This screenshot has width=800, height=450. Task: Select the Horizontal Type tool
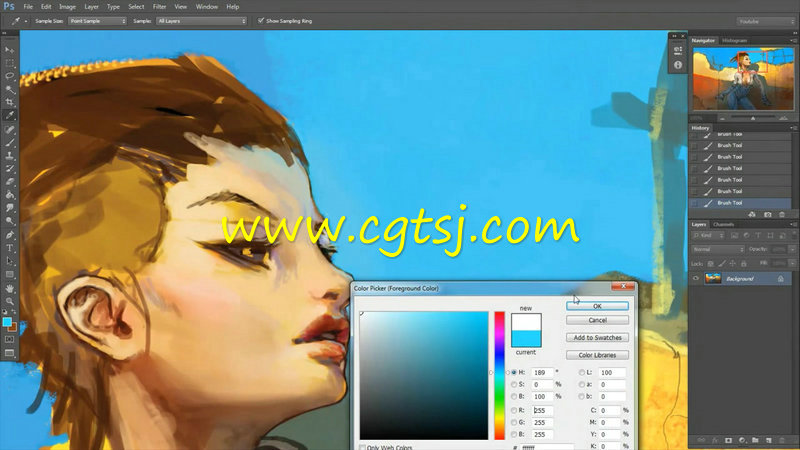click(9, 248)
